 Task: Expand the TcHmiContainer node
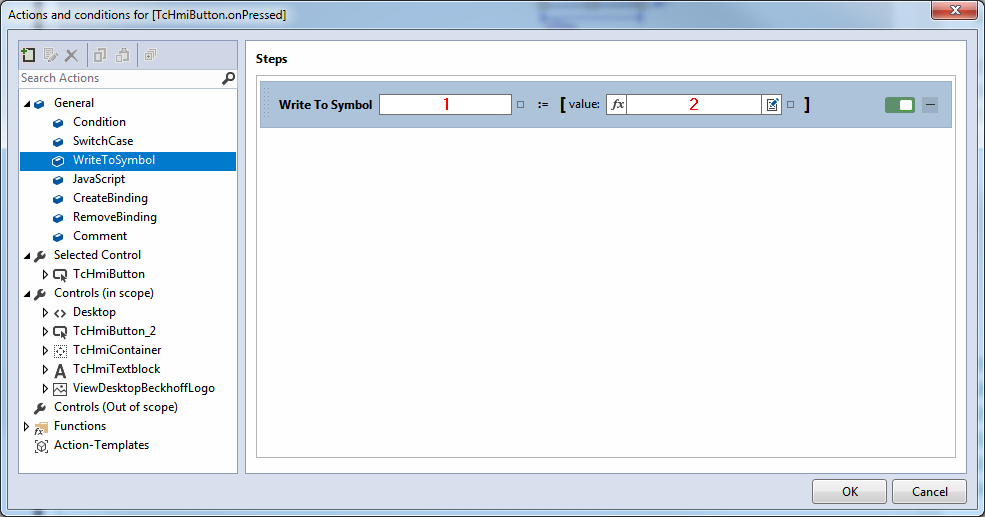pyautogui.click(x=45, y=351)
